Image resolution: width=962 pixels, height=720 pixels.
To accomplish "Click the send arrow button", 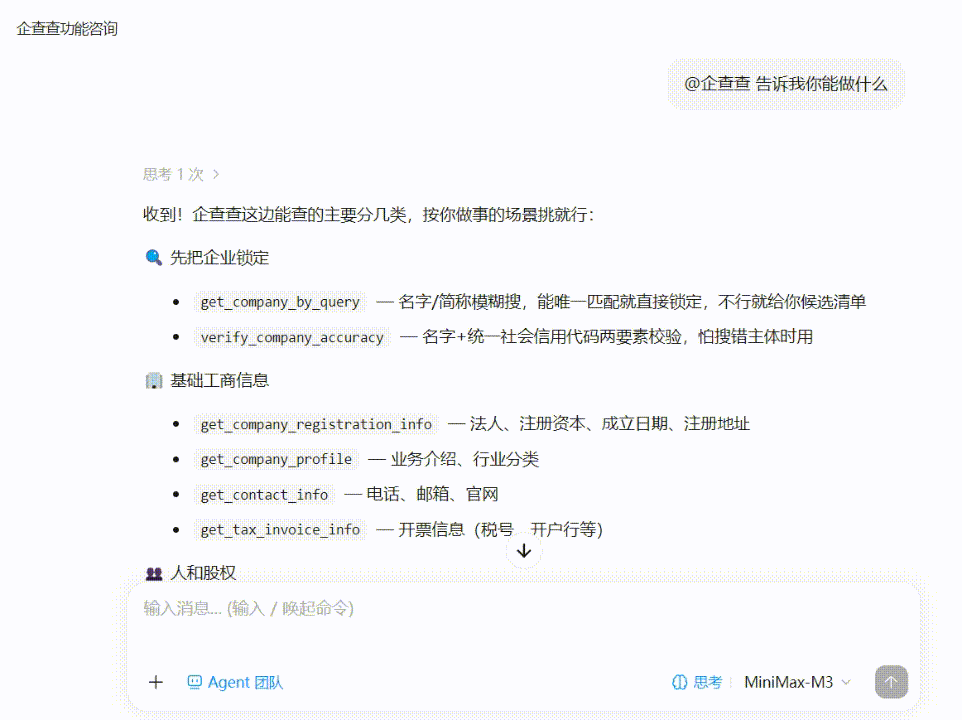I will [891, 682].
